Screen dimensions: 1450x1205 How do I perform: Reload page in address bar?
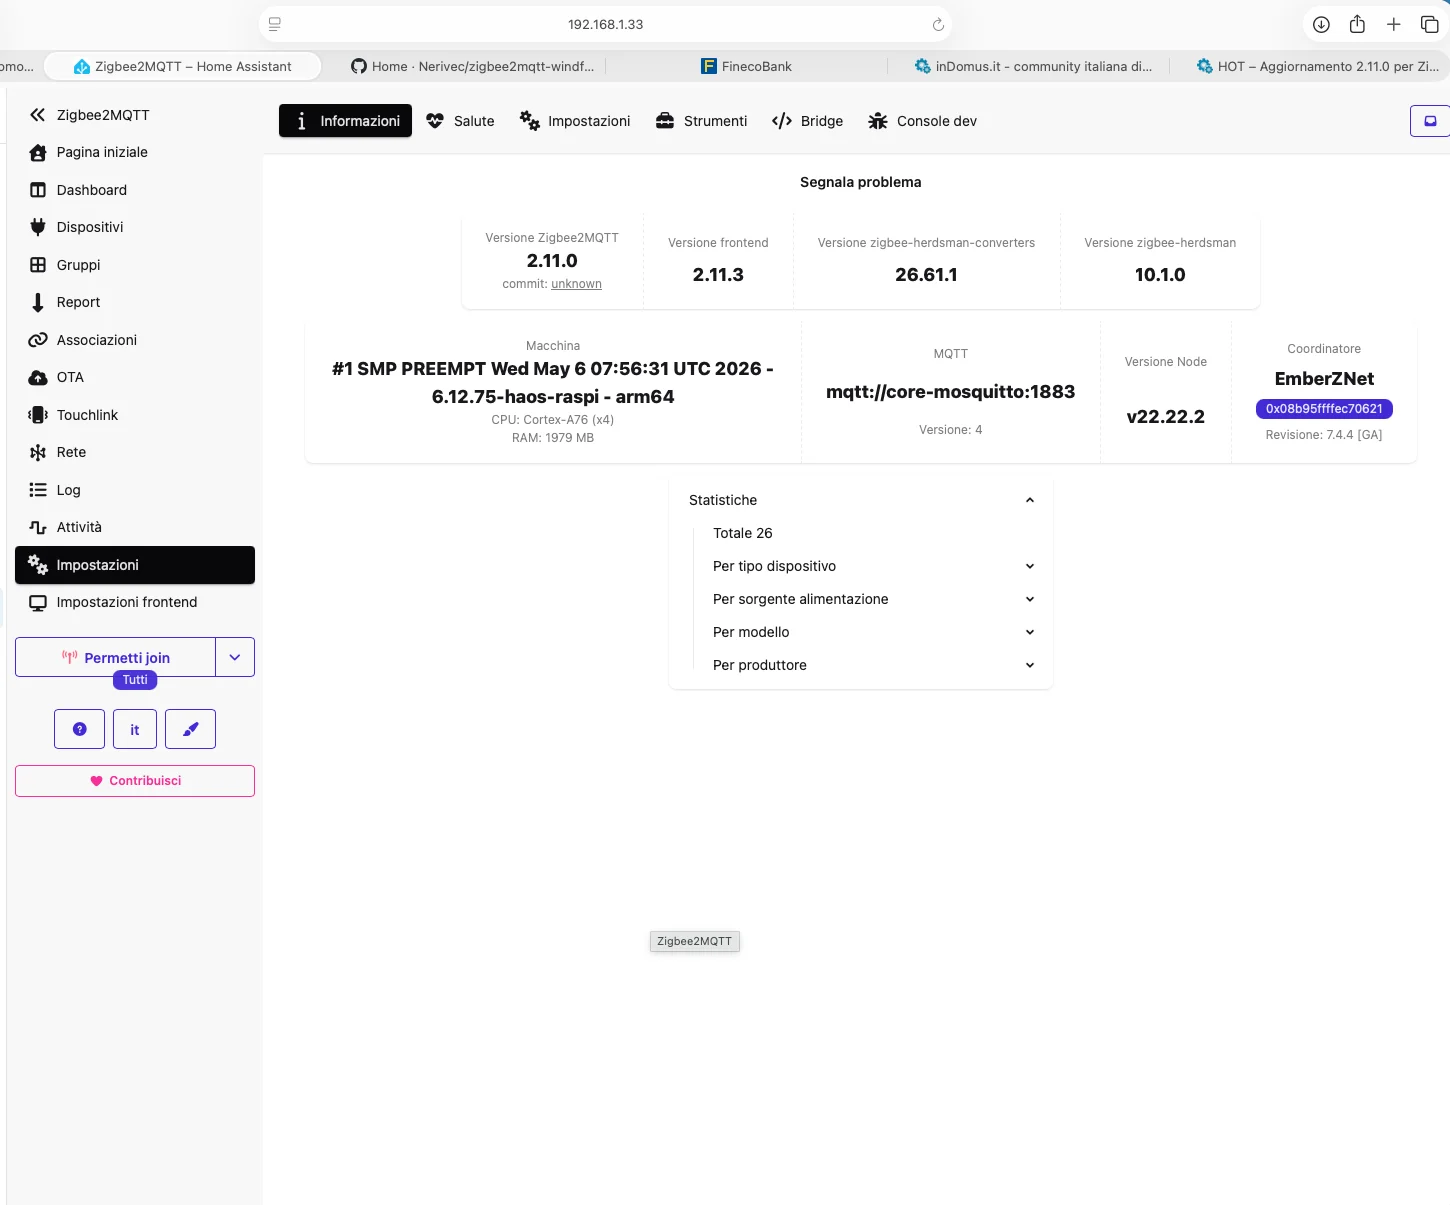coord(938,24)
